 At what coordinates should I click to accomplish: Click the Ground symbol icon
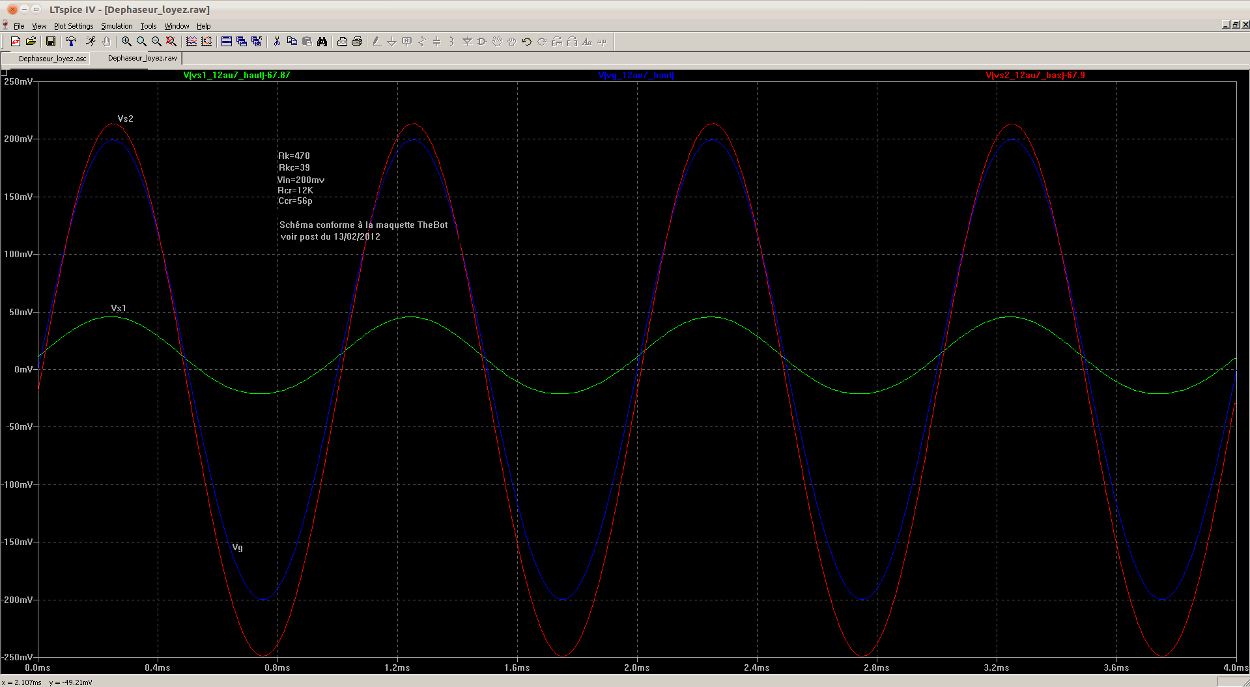click(x=391, y=41)
